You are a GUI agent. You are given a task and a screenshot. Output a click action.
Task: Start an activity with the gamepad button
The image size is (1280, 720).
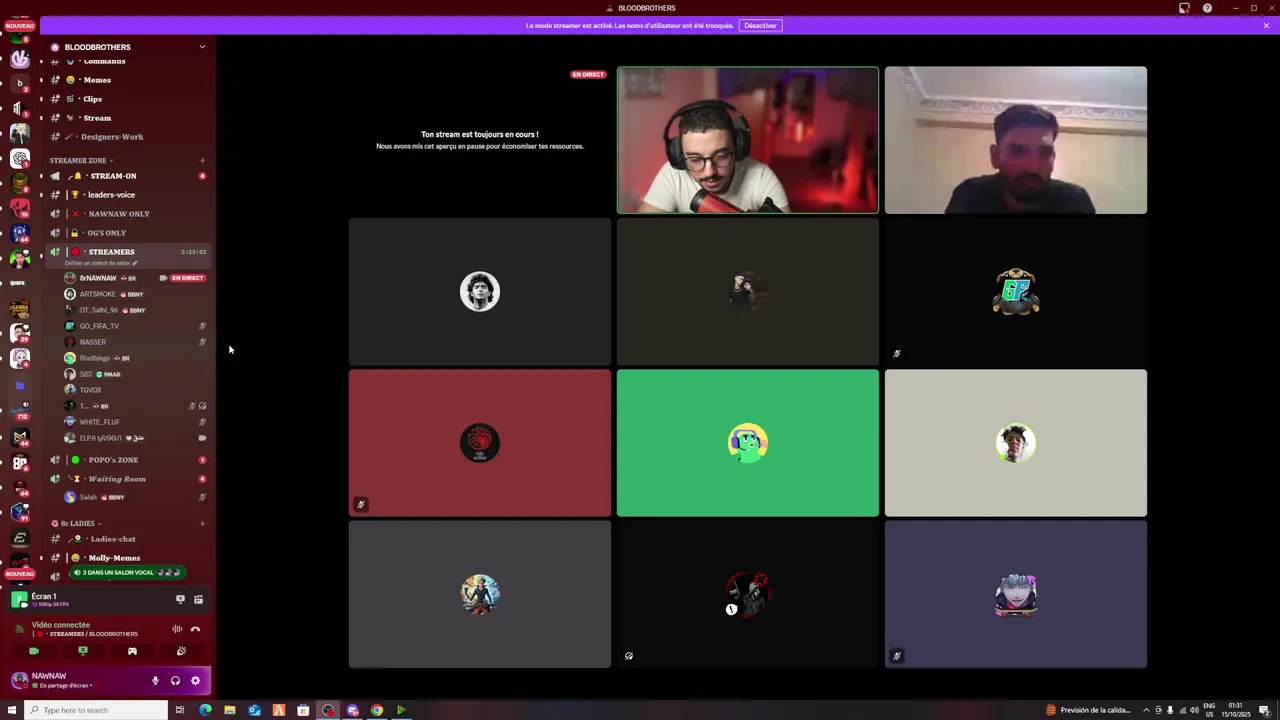click(x=132, y=651)
